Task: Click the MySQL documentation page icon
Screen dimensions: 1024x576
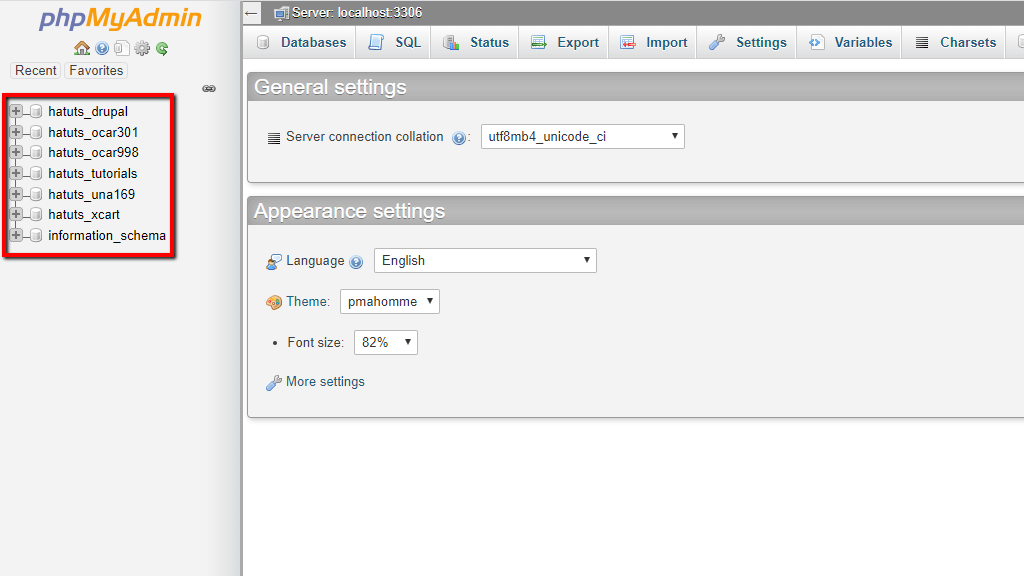Action: pos(121,48)
